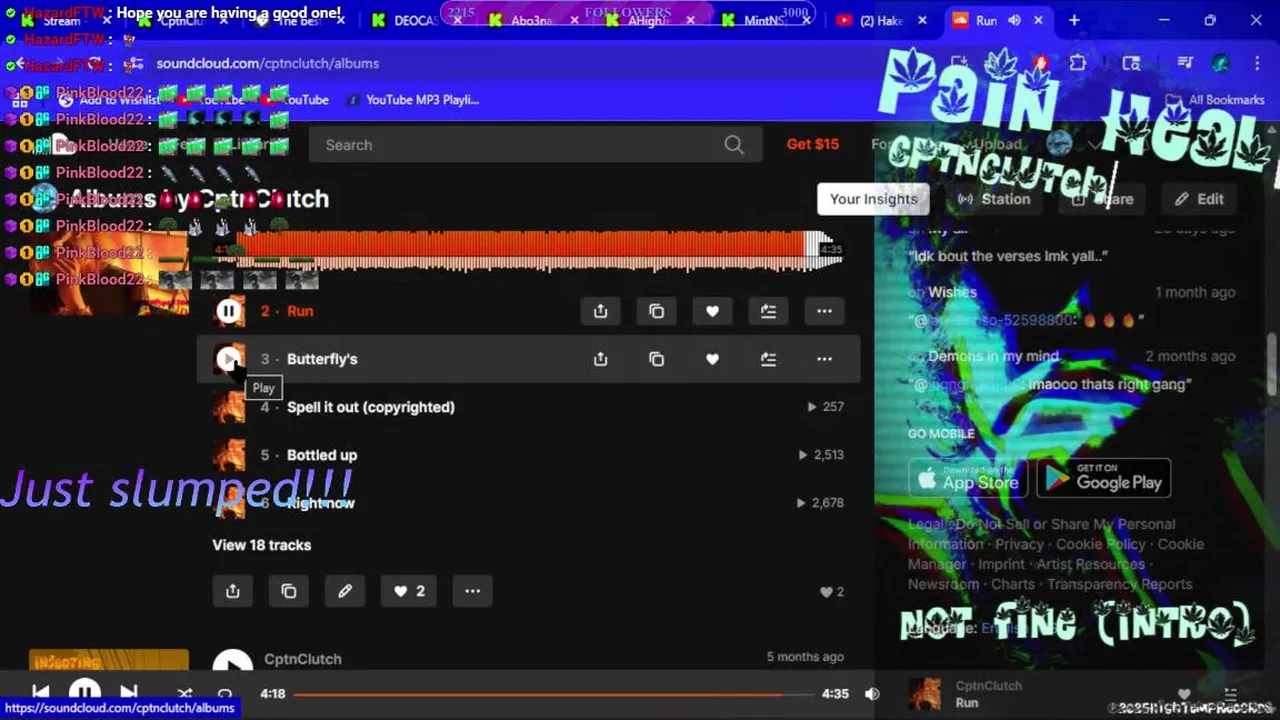Mute the Run tab via its speaker icon
This screenshot has width=1280, height=720.
click(x=1014, y=20)
